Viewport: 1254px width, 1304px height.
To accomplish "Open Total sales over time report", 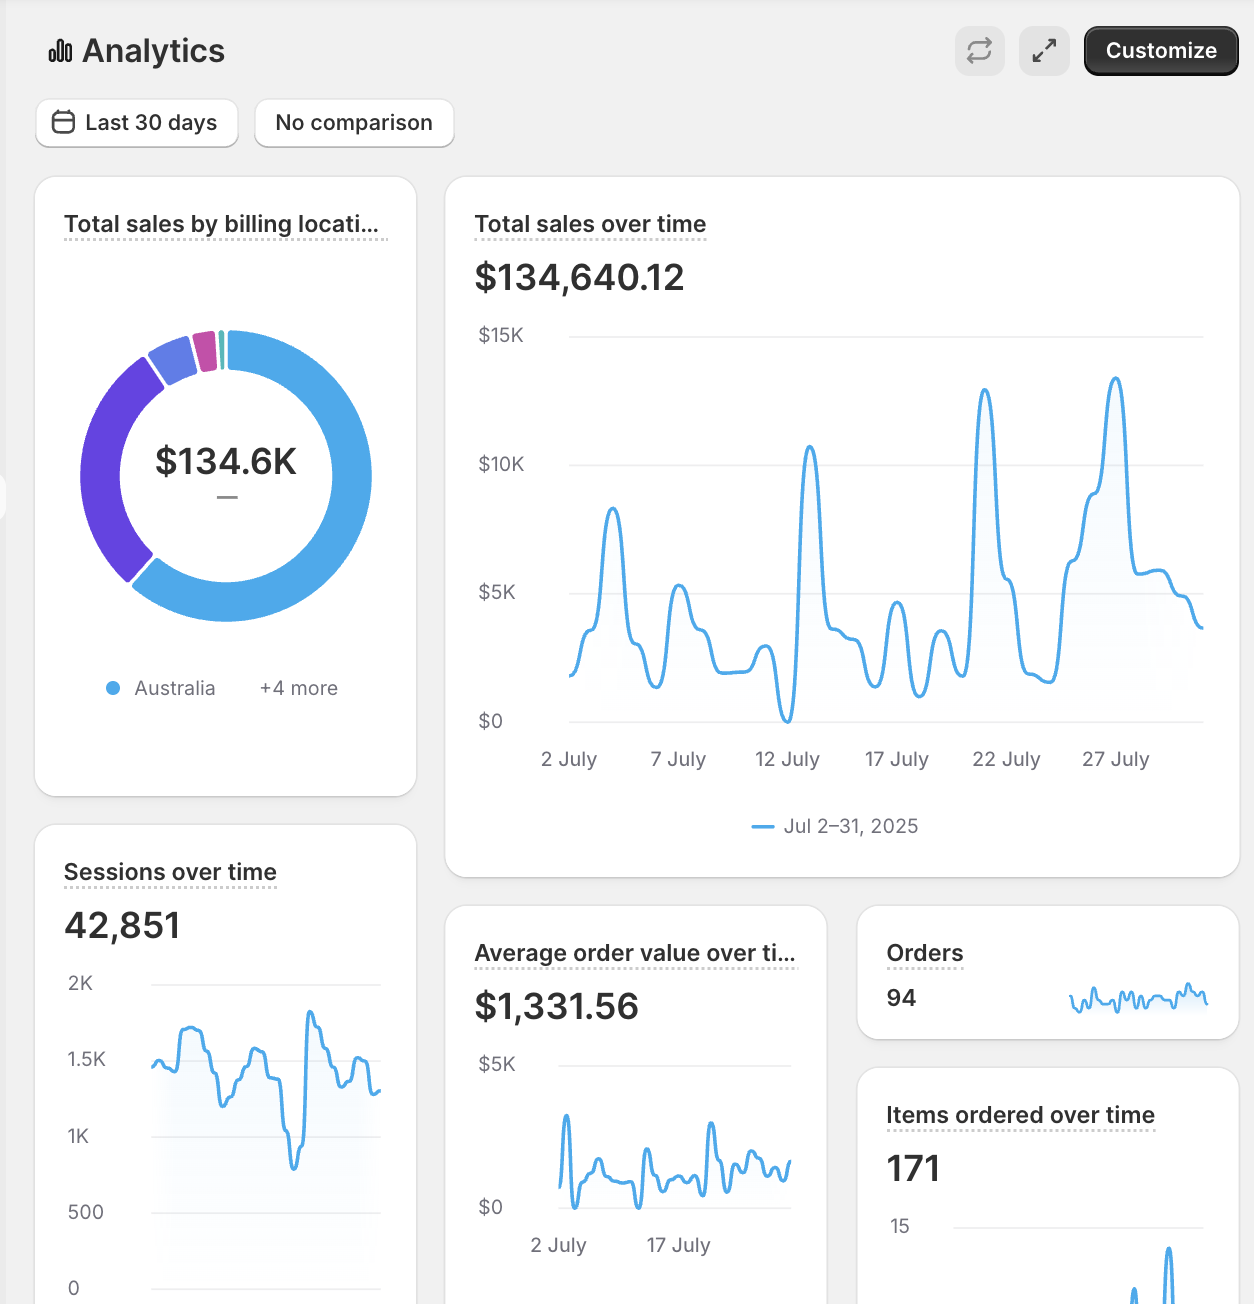I will click(590, 224).
